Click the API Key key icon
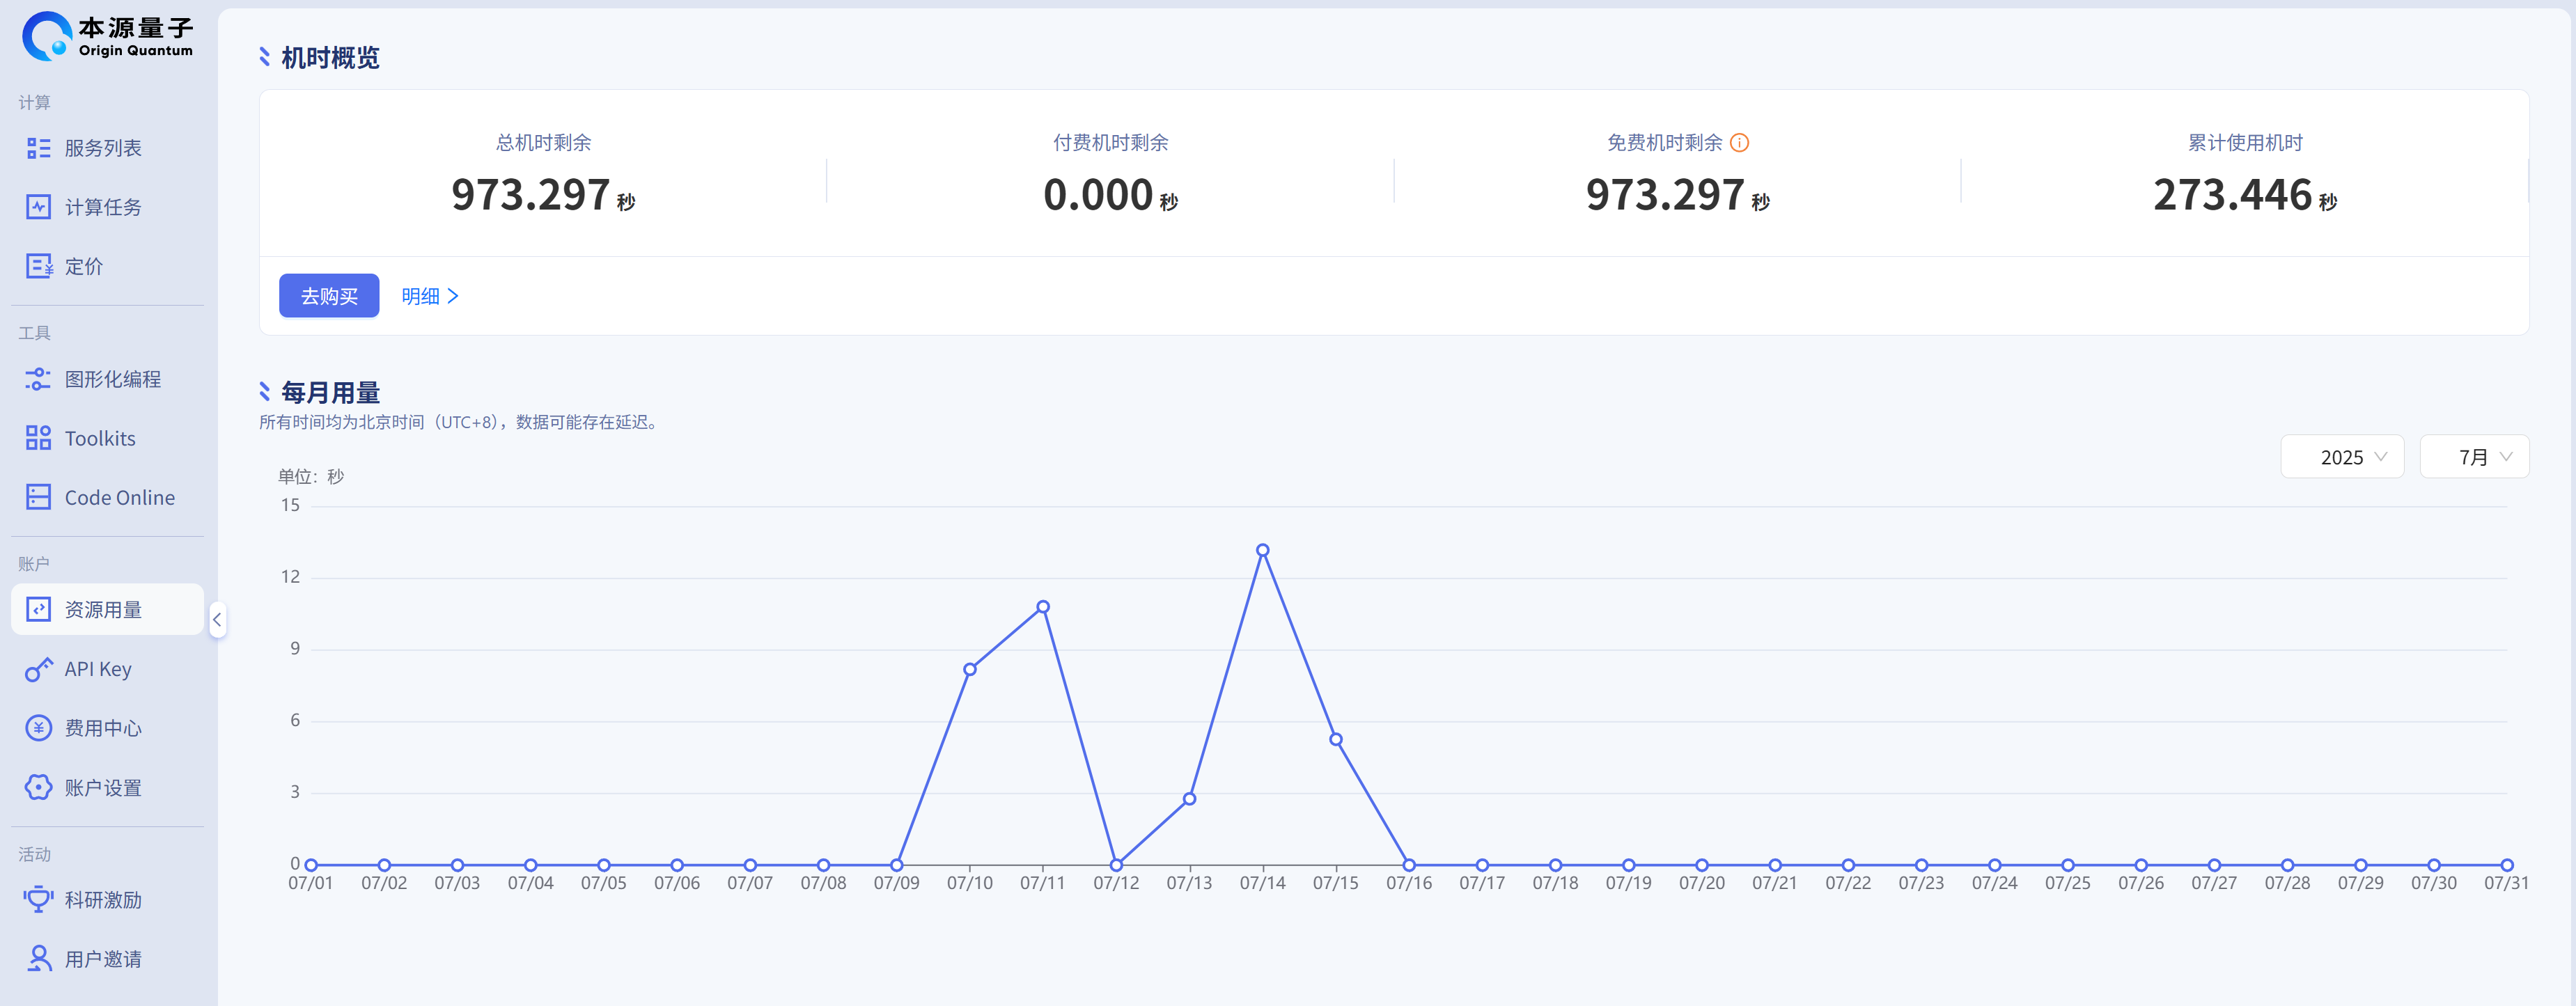The image size is (2576, 1006). [x=38, y=669]
